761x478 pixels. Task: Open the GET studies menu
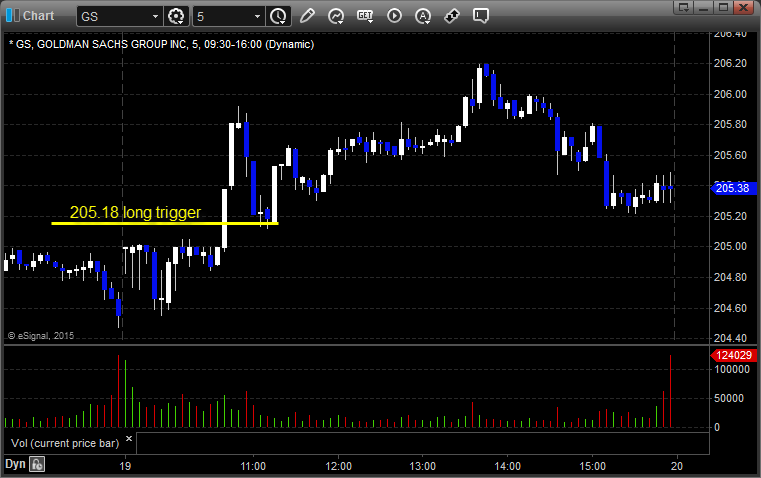point(365,16)
